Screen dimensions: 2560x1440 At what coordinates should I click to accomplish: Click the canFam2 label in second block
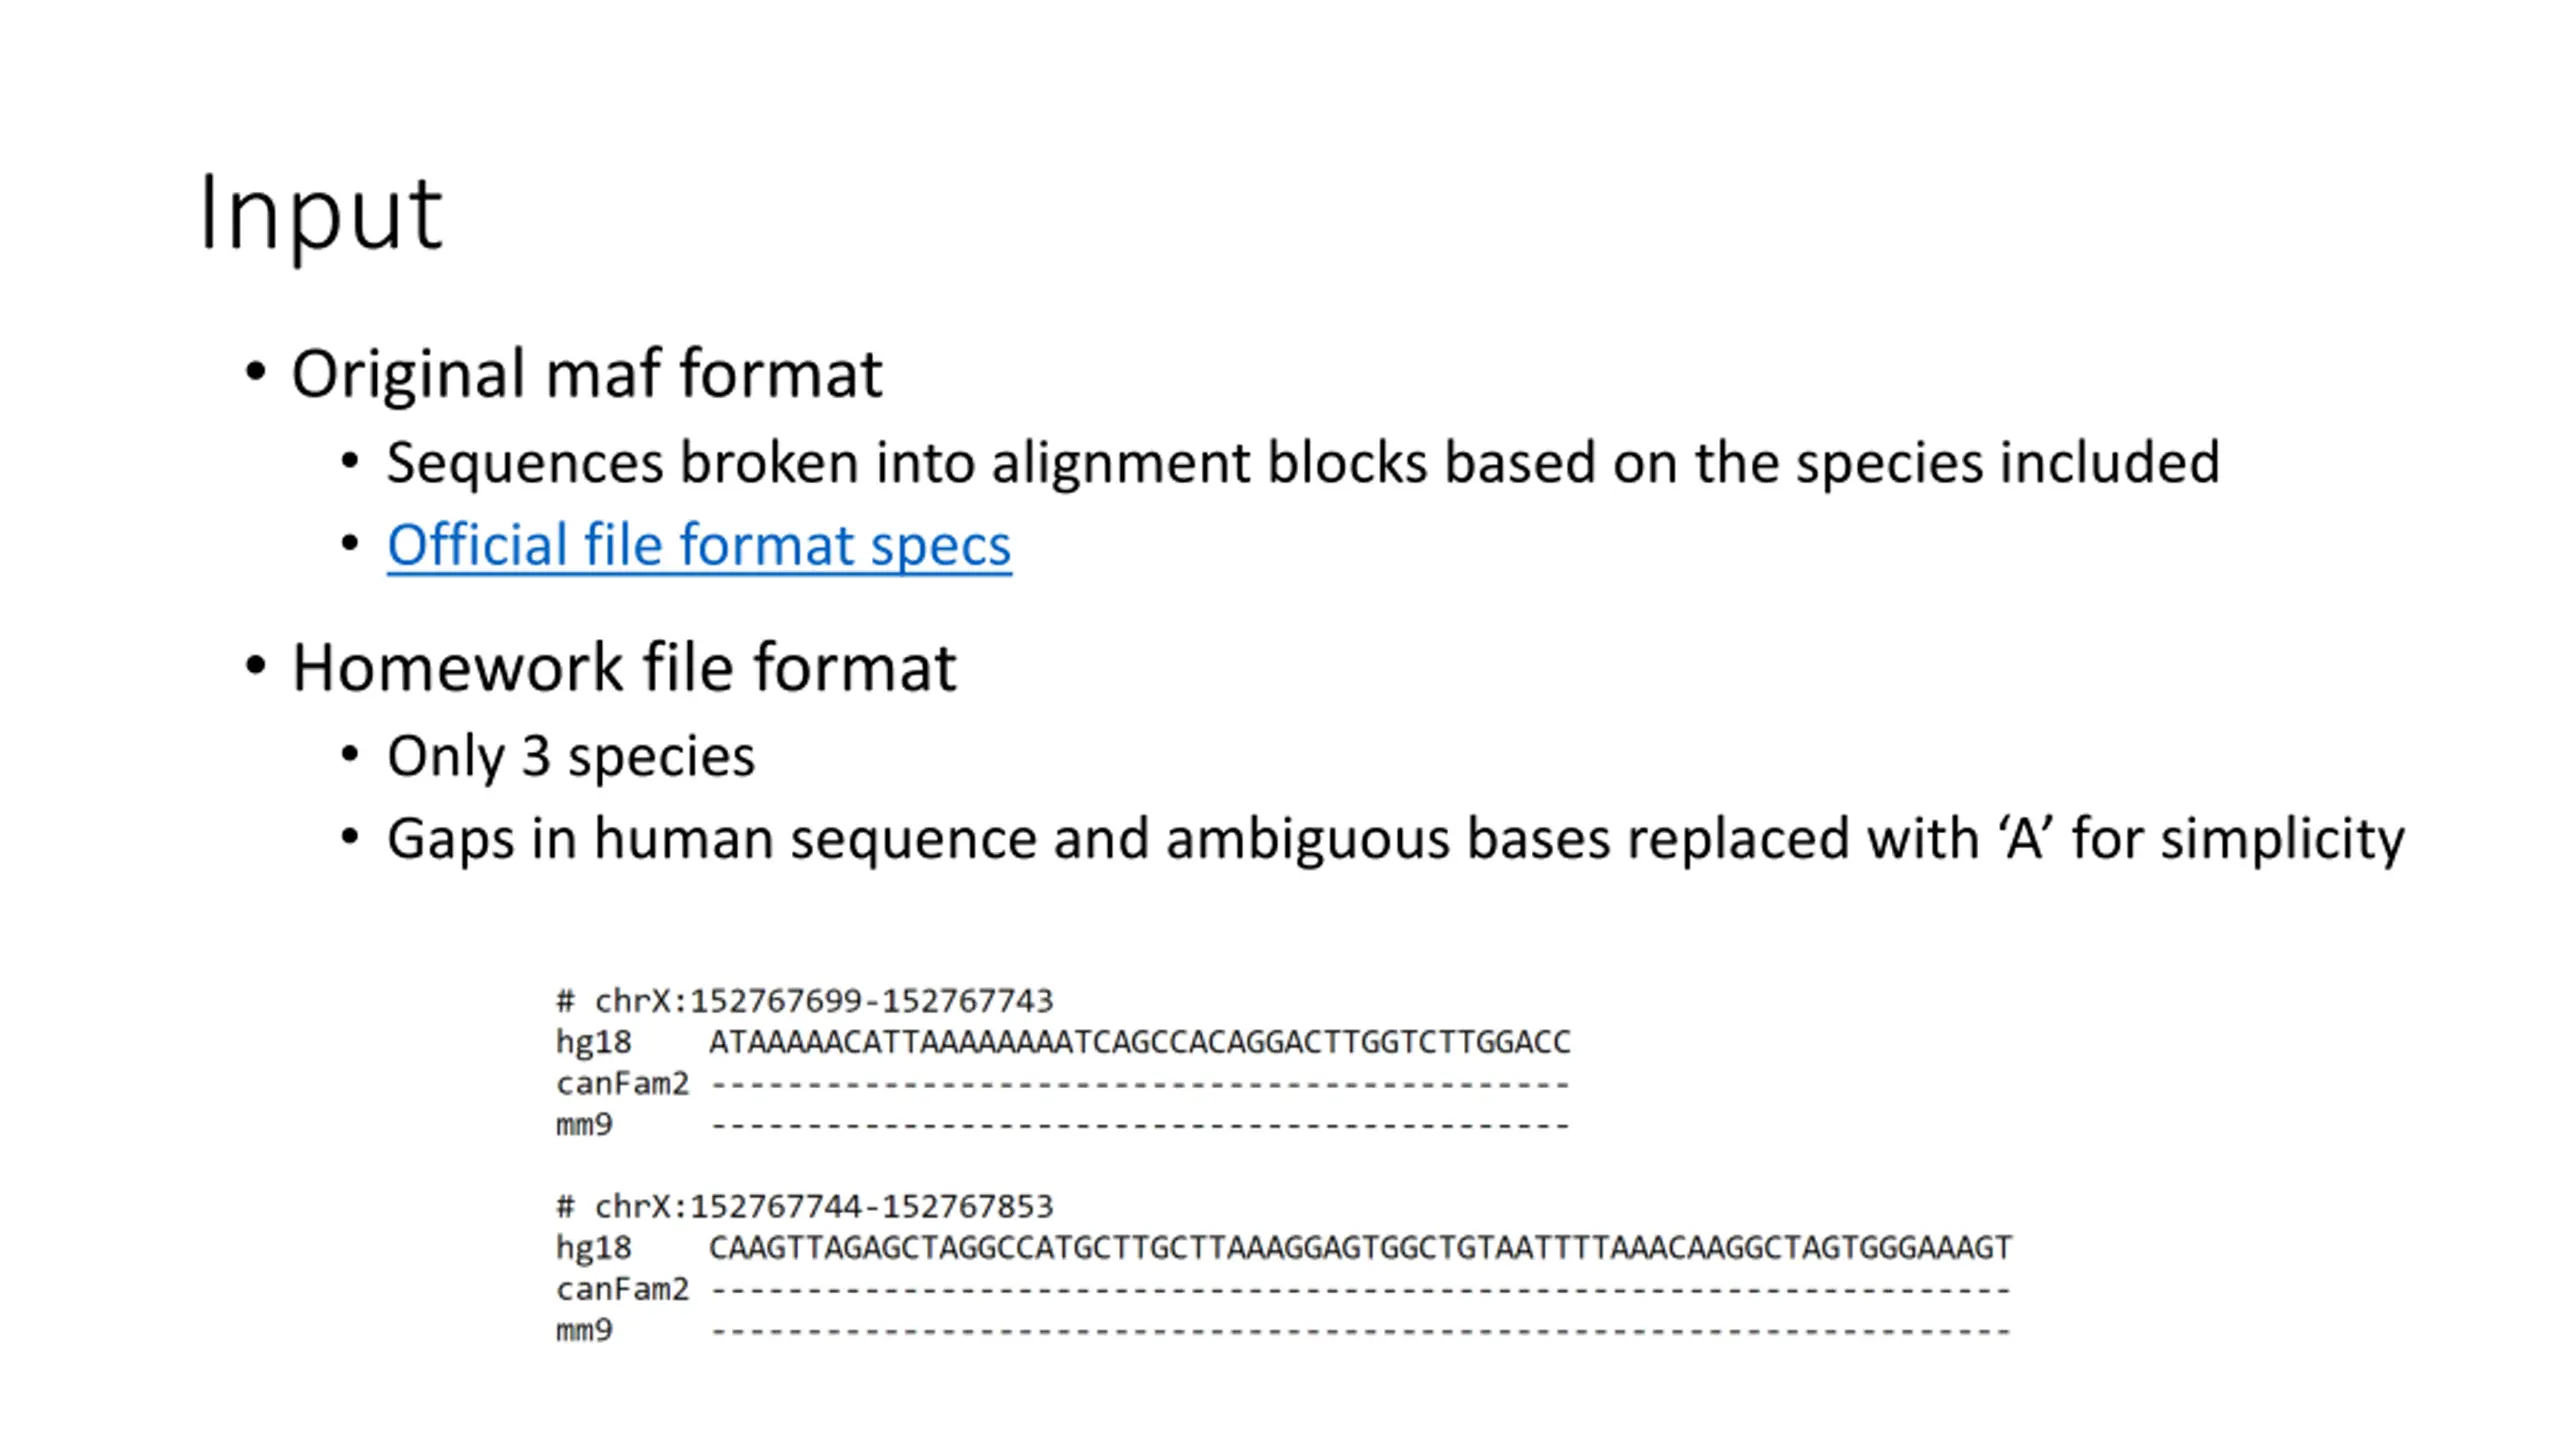[622, 1290]
